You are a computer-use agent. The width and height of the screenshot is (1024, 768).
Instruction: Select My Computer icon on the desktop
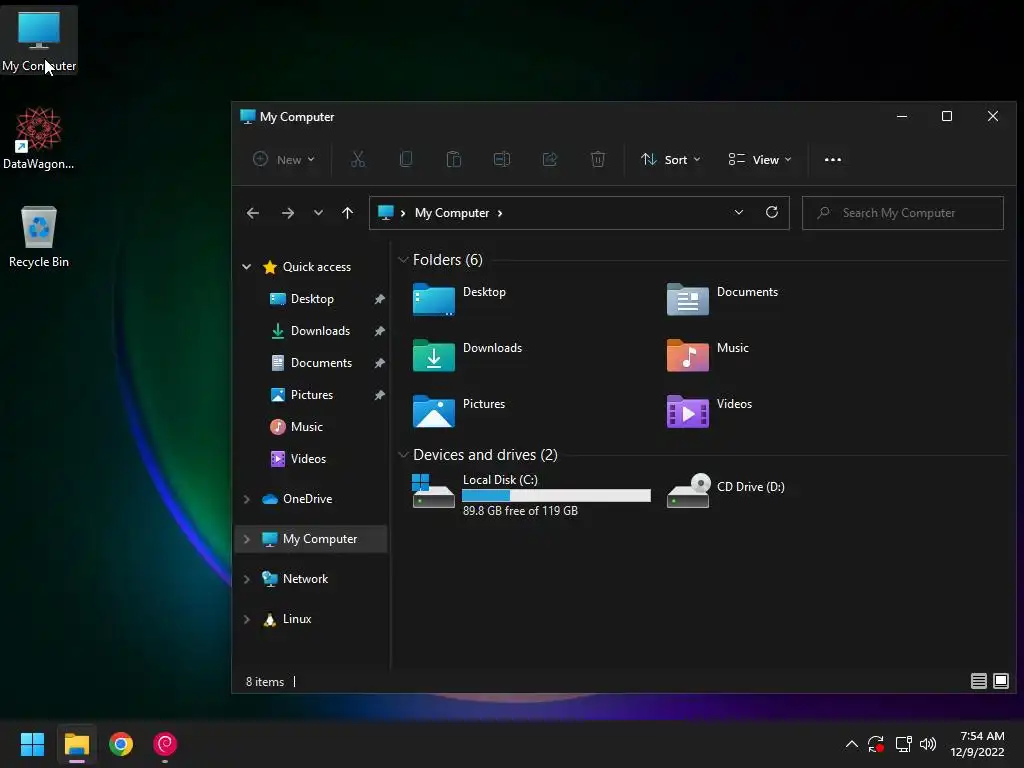[x=39, y=40]
